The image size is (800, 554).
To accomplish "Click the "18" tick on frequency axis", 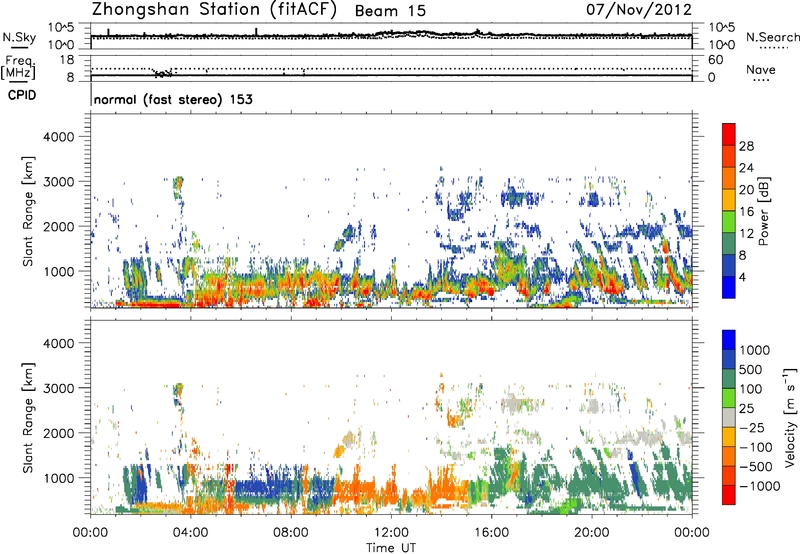I will (x=67, y=60).
